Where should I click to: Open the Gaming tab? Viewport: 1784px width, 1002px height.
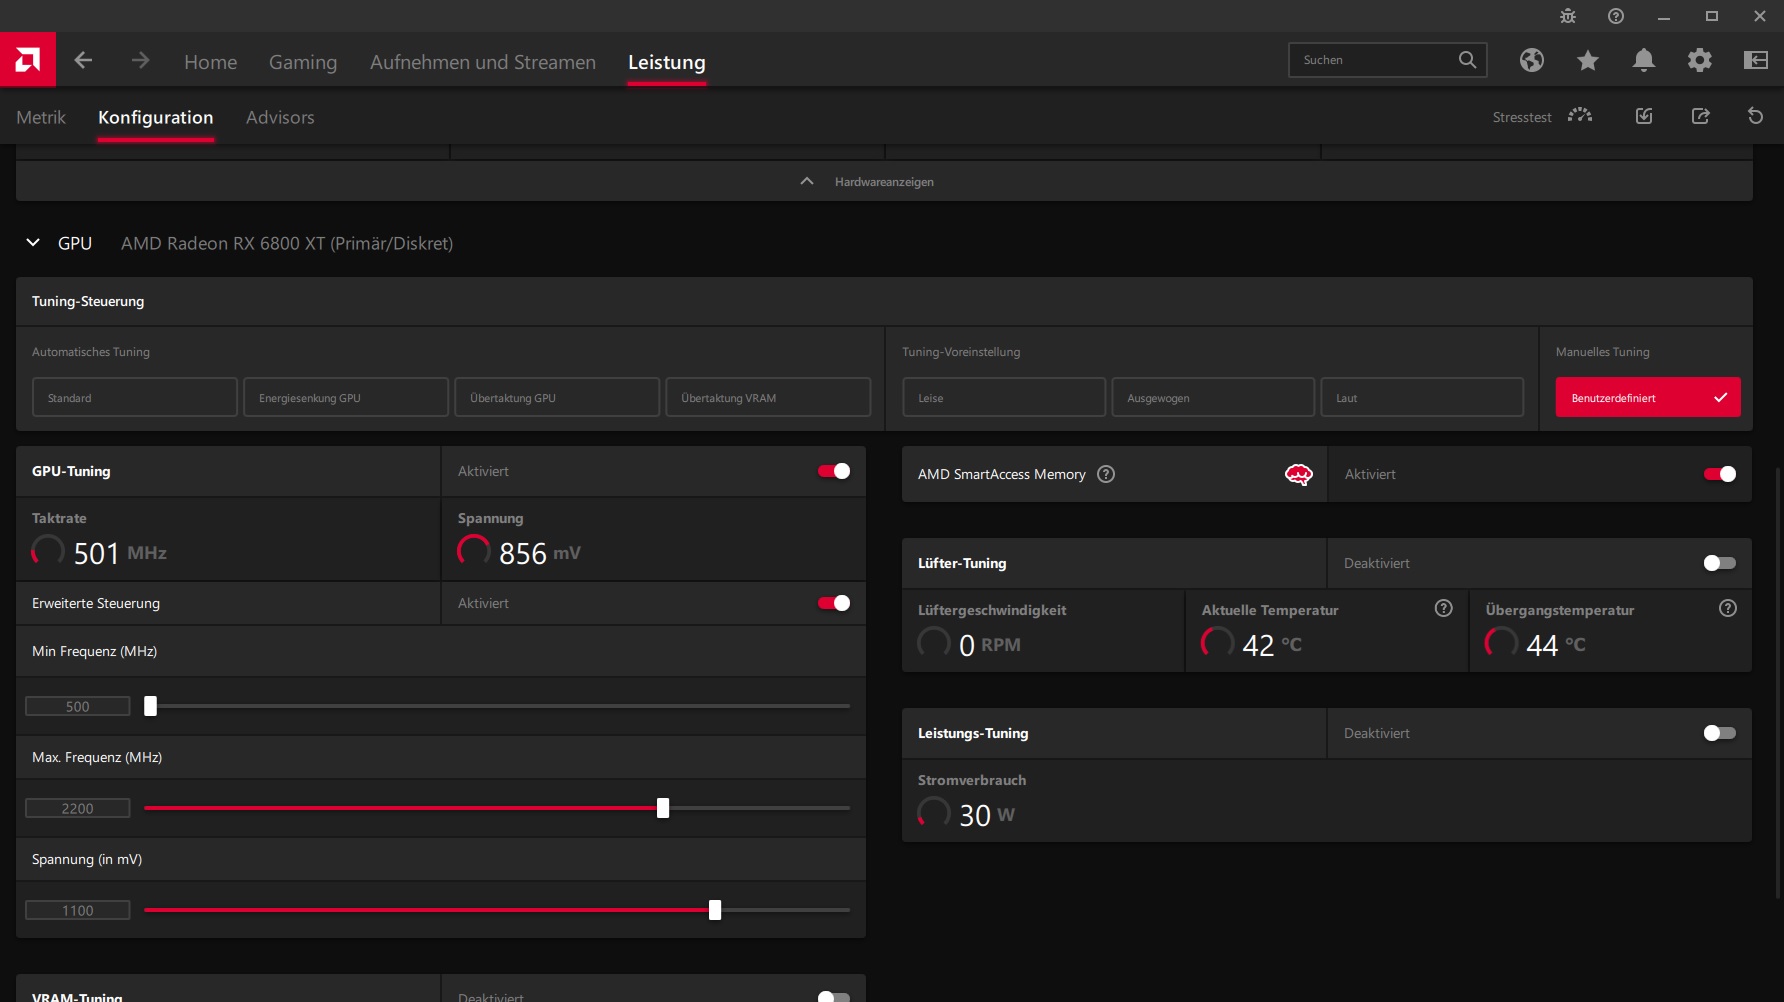pyautogui.click(x=303, y=62)
